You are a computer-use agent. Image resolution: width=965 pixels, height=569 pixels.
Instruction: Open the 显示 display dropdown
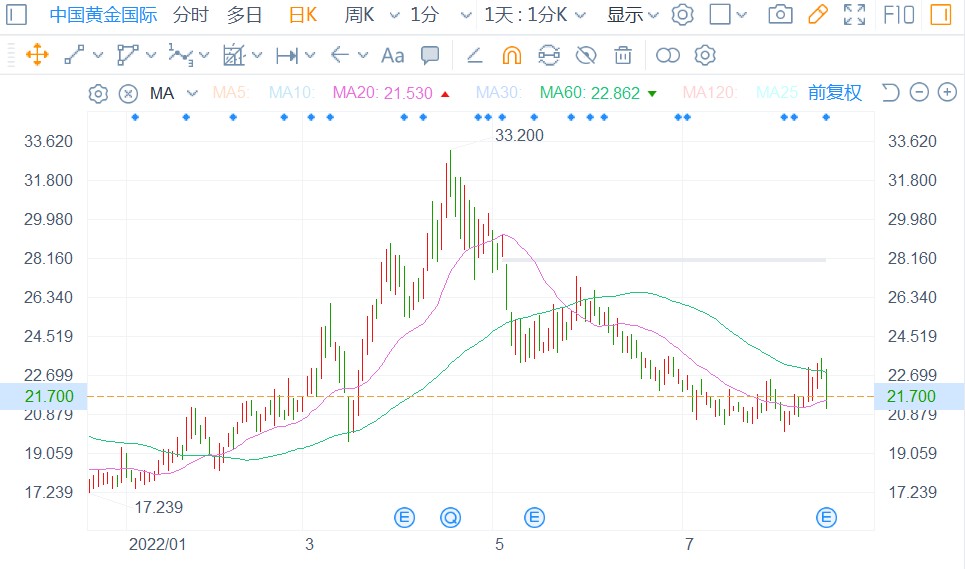(x=632, y=15)
